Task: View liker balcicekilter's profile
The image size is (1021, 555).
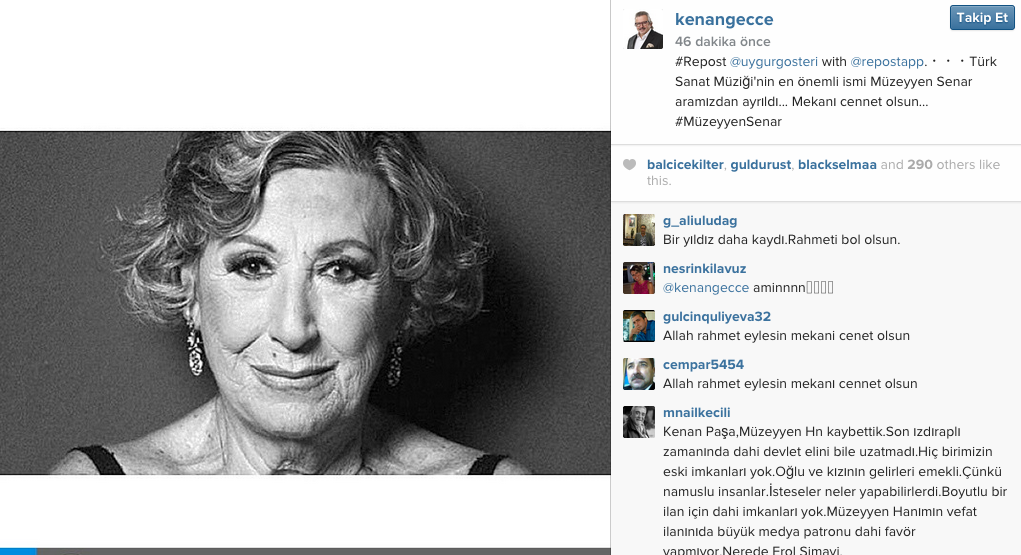Action: coord(685,165)
